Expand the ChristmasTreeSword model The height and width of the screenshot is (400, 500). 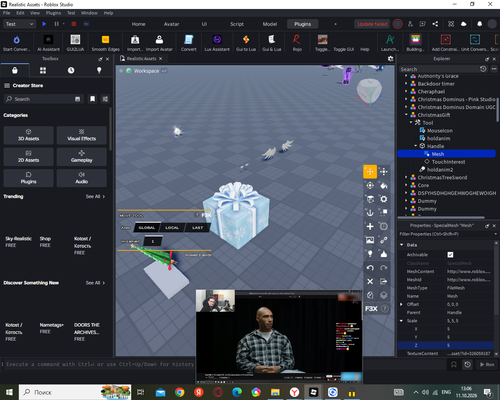tap(406, 177)
